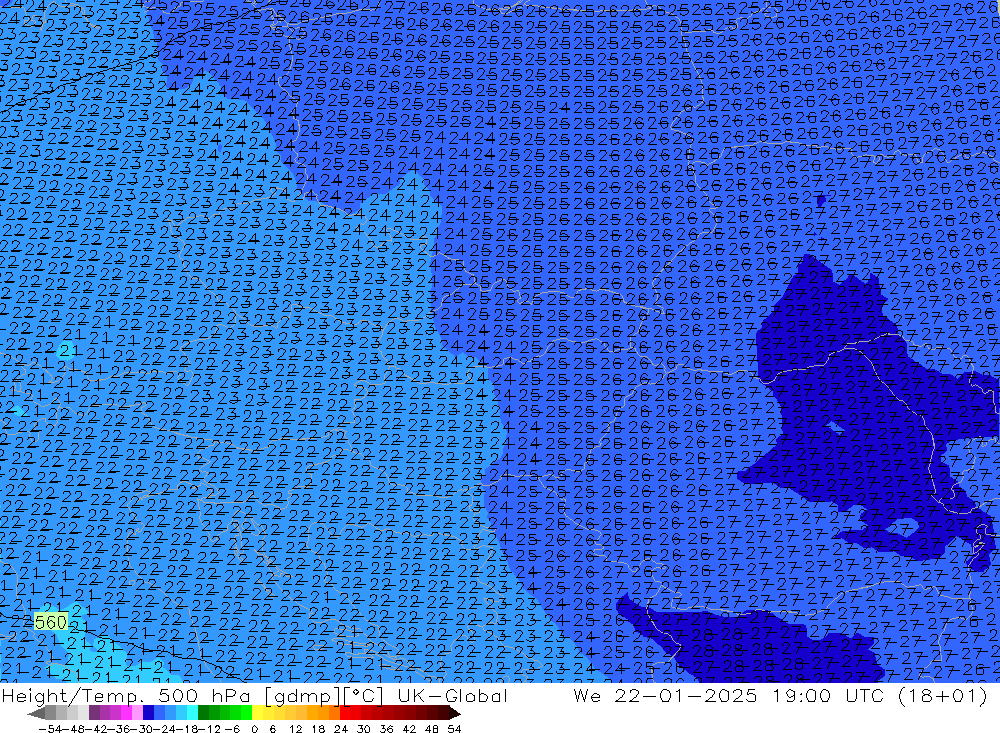Click the 12 legend value
The height and width of the screenshot is (733, 1000).
tap(295, 729)
